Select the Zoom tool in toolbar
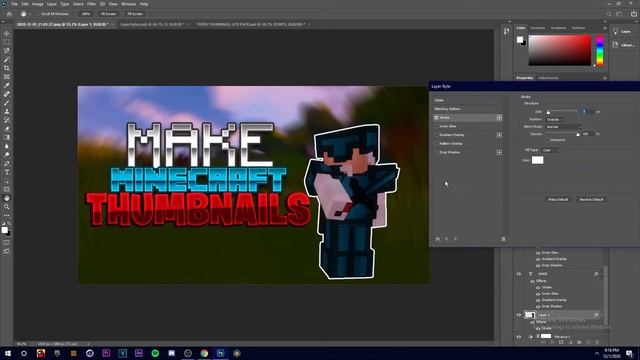 pyautogui.click(x=7, y=207)
